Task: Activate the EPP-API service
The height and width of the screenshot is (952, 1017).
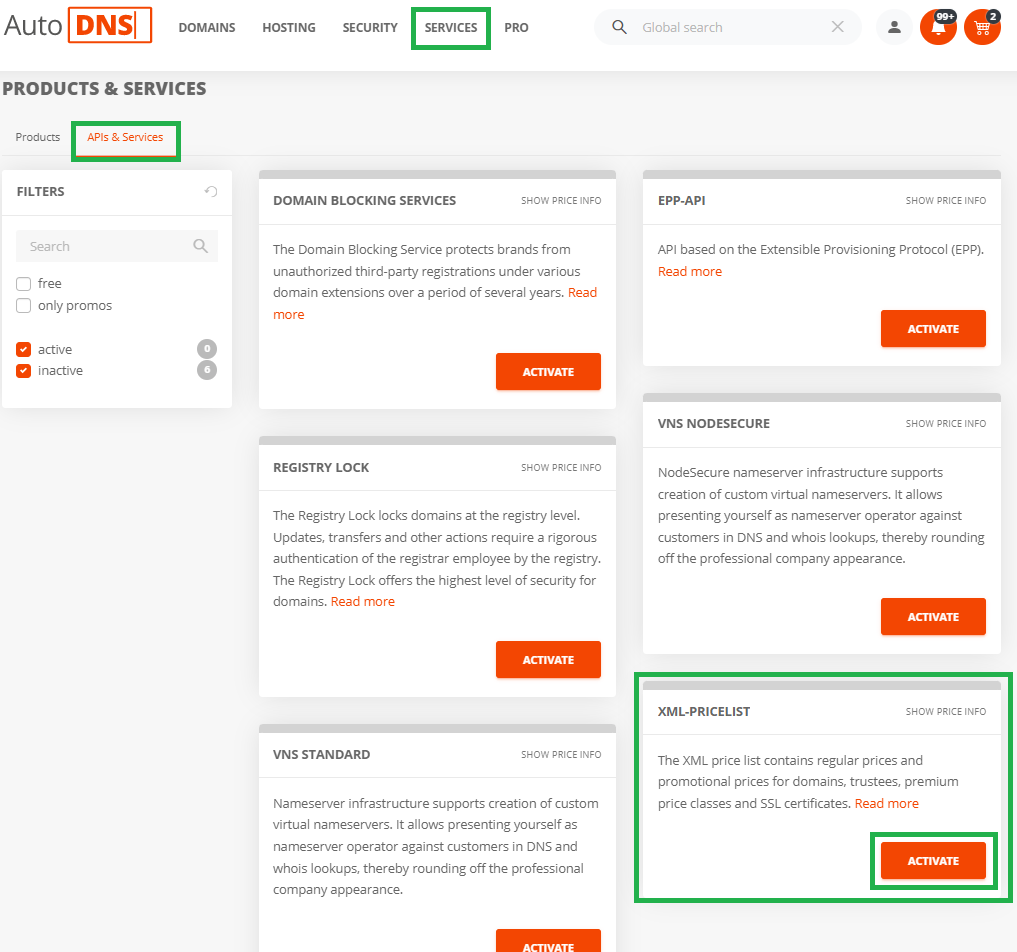Action: click(x=933, y=329)
